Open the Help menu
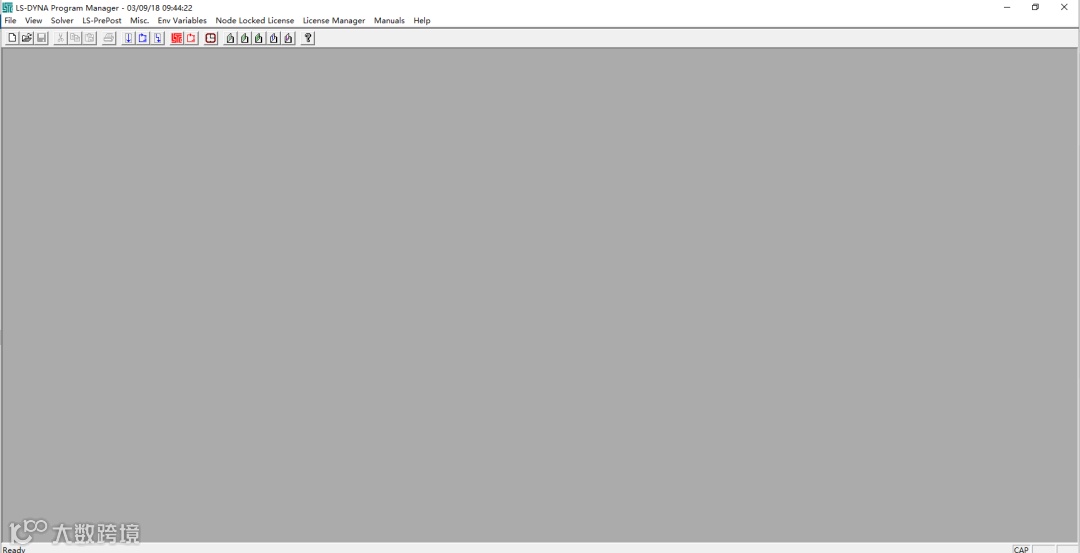 click(422, 21)
